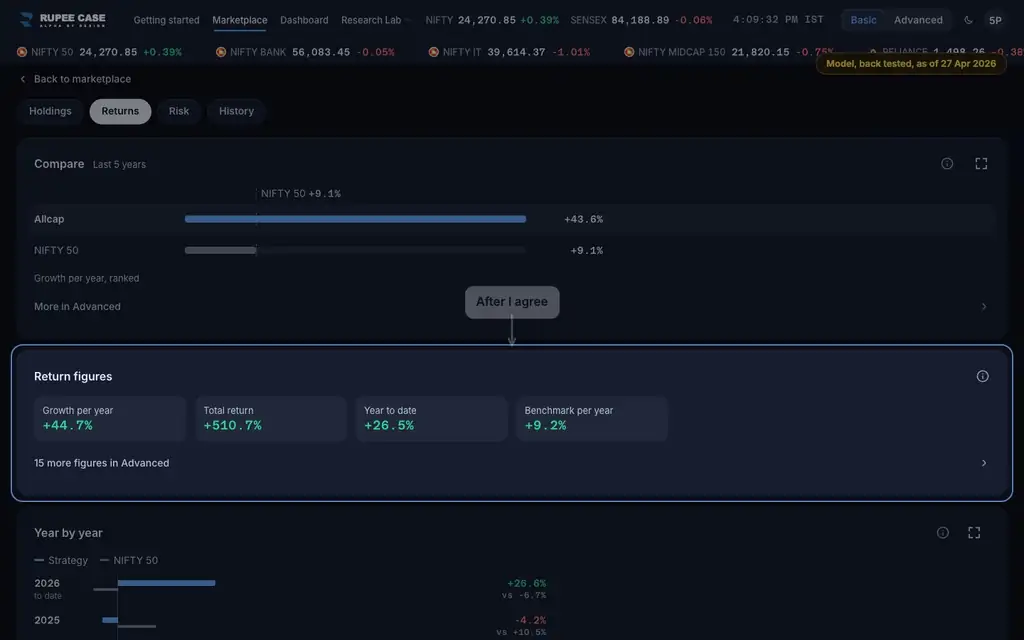This screenshot has width=1024, height=640.
Task: Open the Dashboard nav item
Action: [x=304, y=20]
